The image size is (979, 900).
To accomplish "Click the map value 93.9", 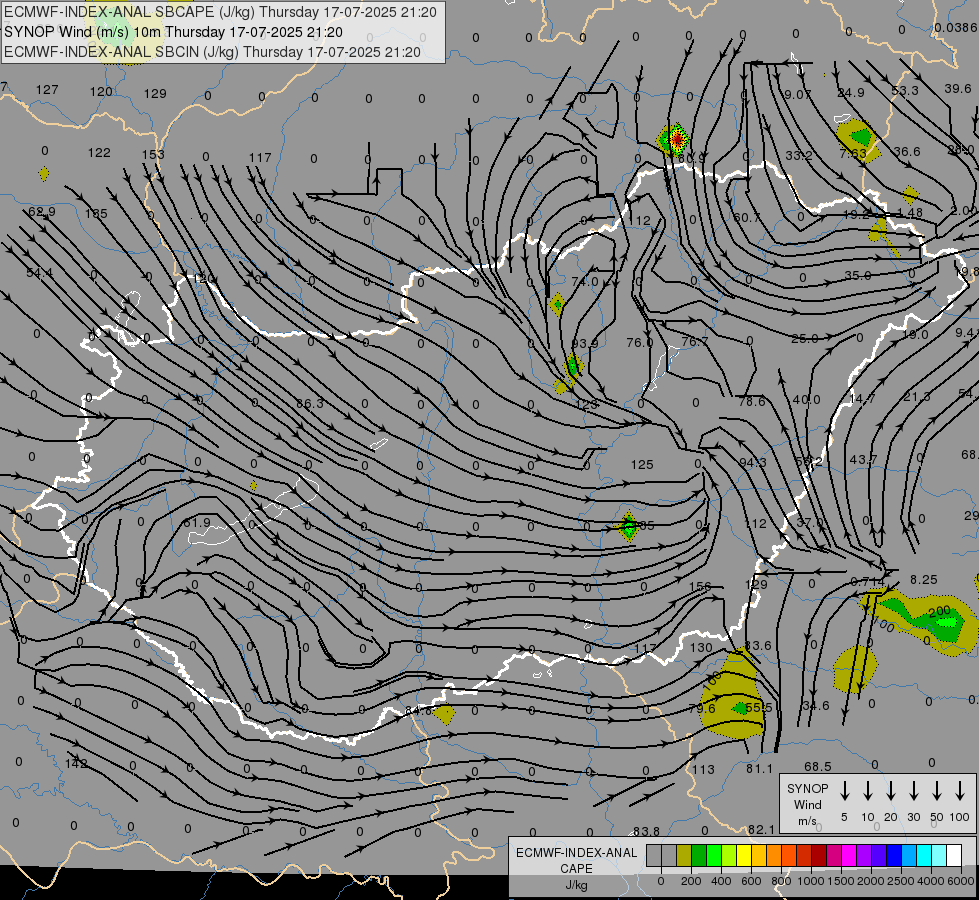I will (585, 344).
